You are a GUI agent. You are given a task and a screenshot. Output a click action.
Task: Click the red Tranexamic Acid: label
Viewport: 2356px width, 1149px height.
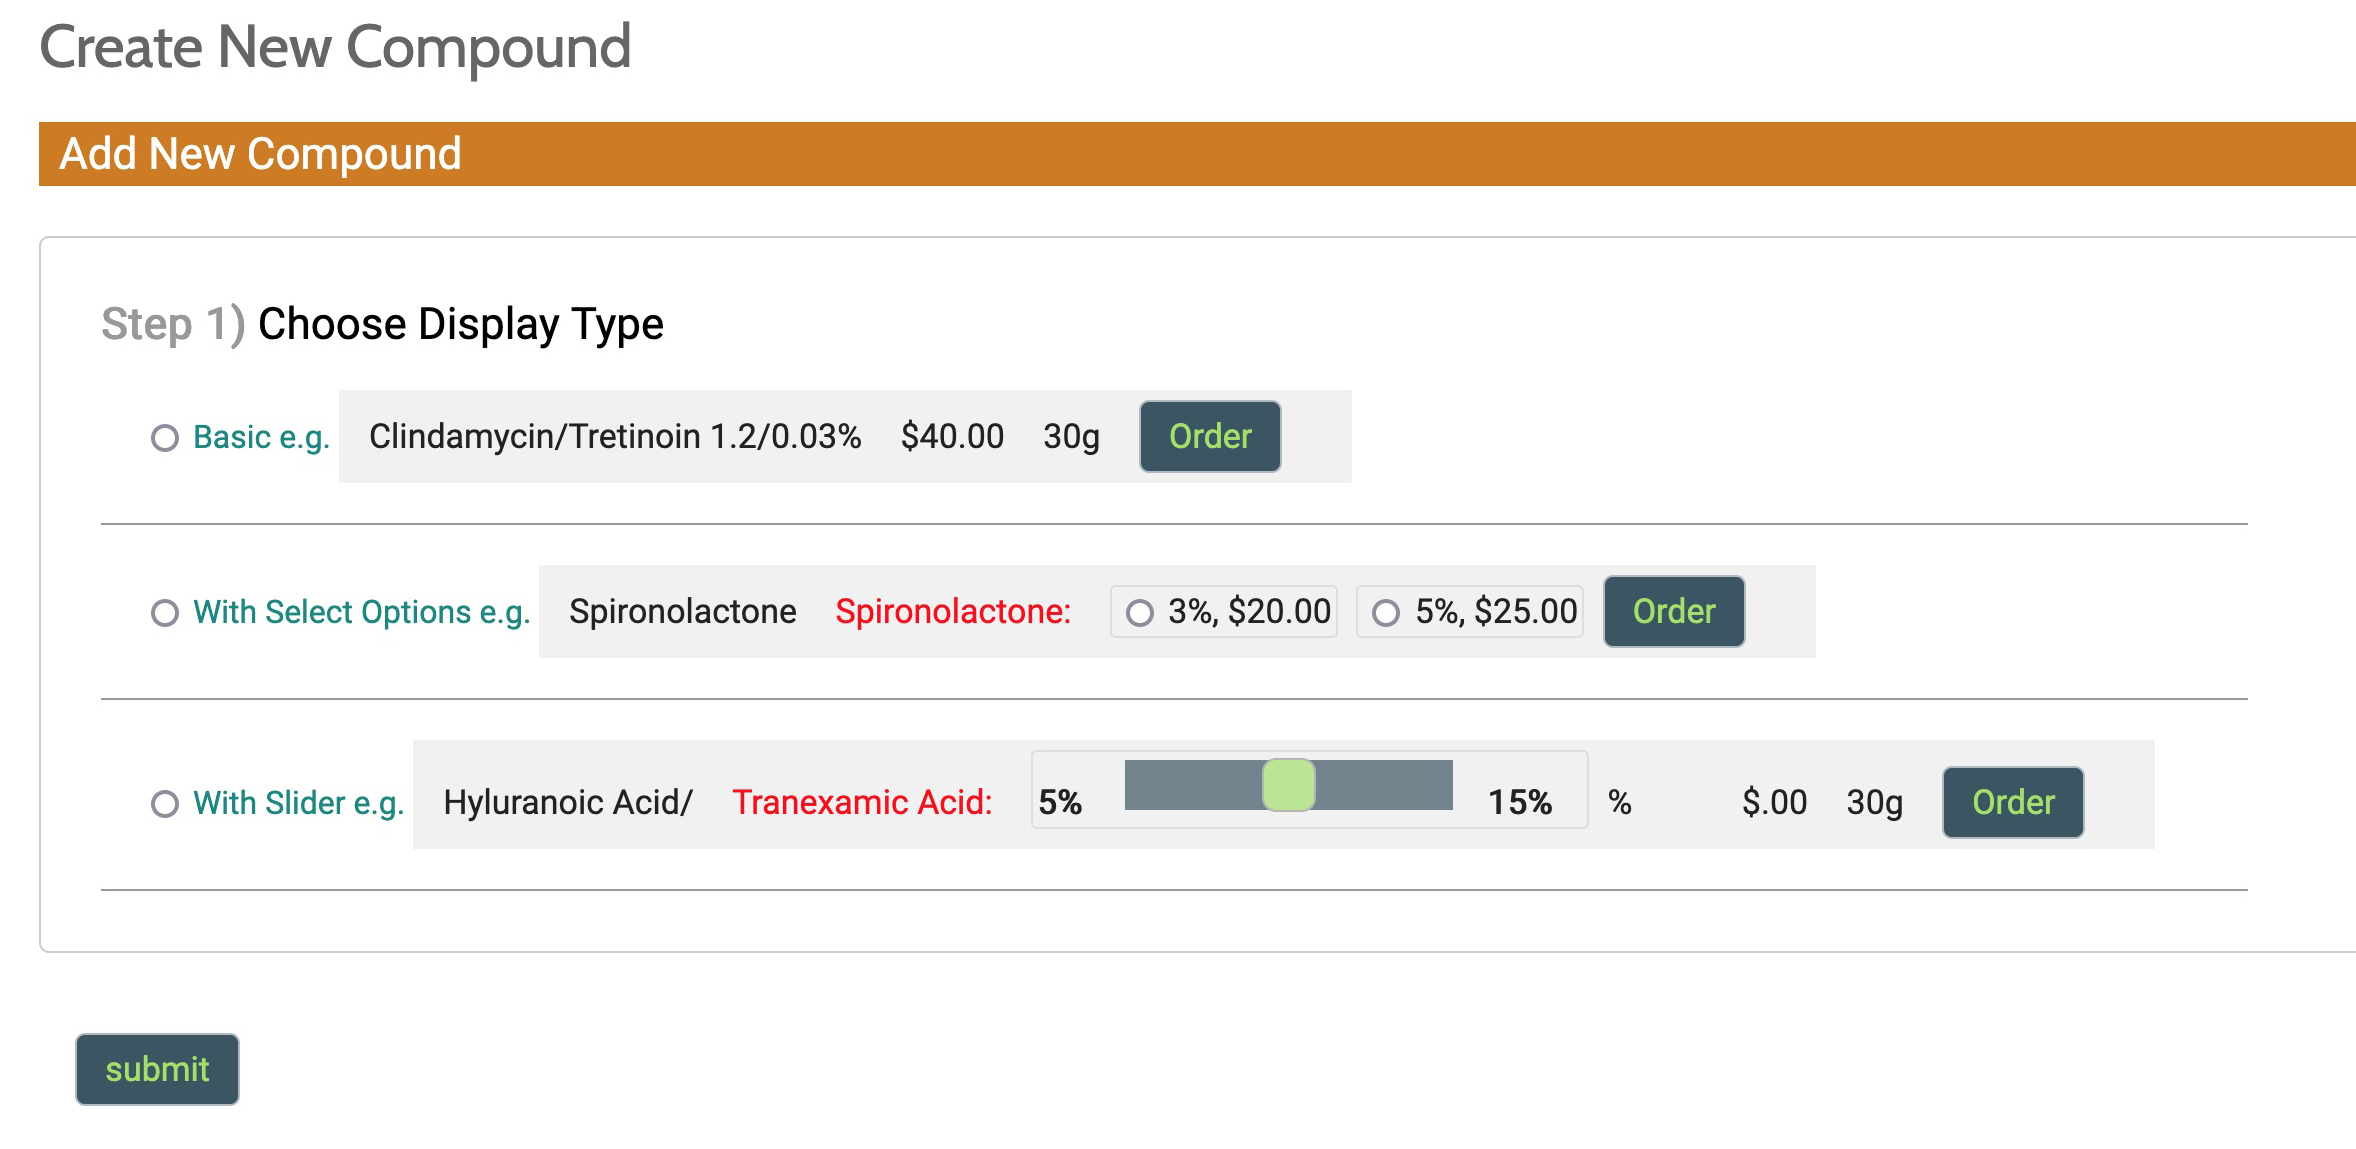coord(862,802)
